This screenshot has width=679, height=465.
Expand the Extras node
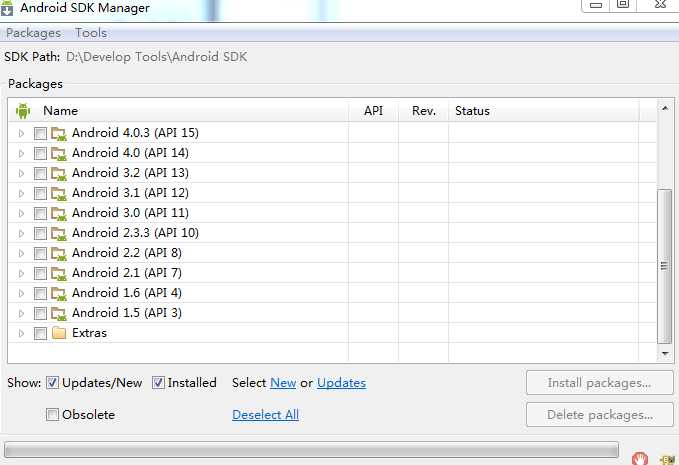[21, 333]
